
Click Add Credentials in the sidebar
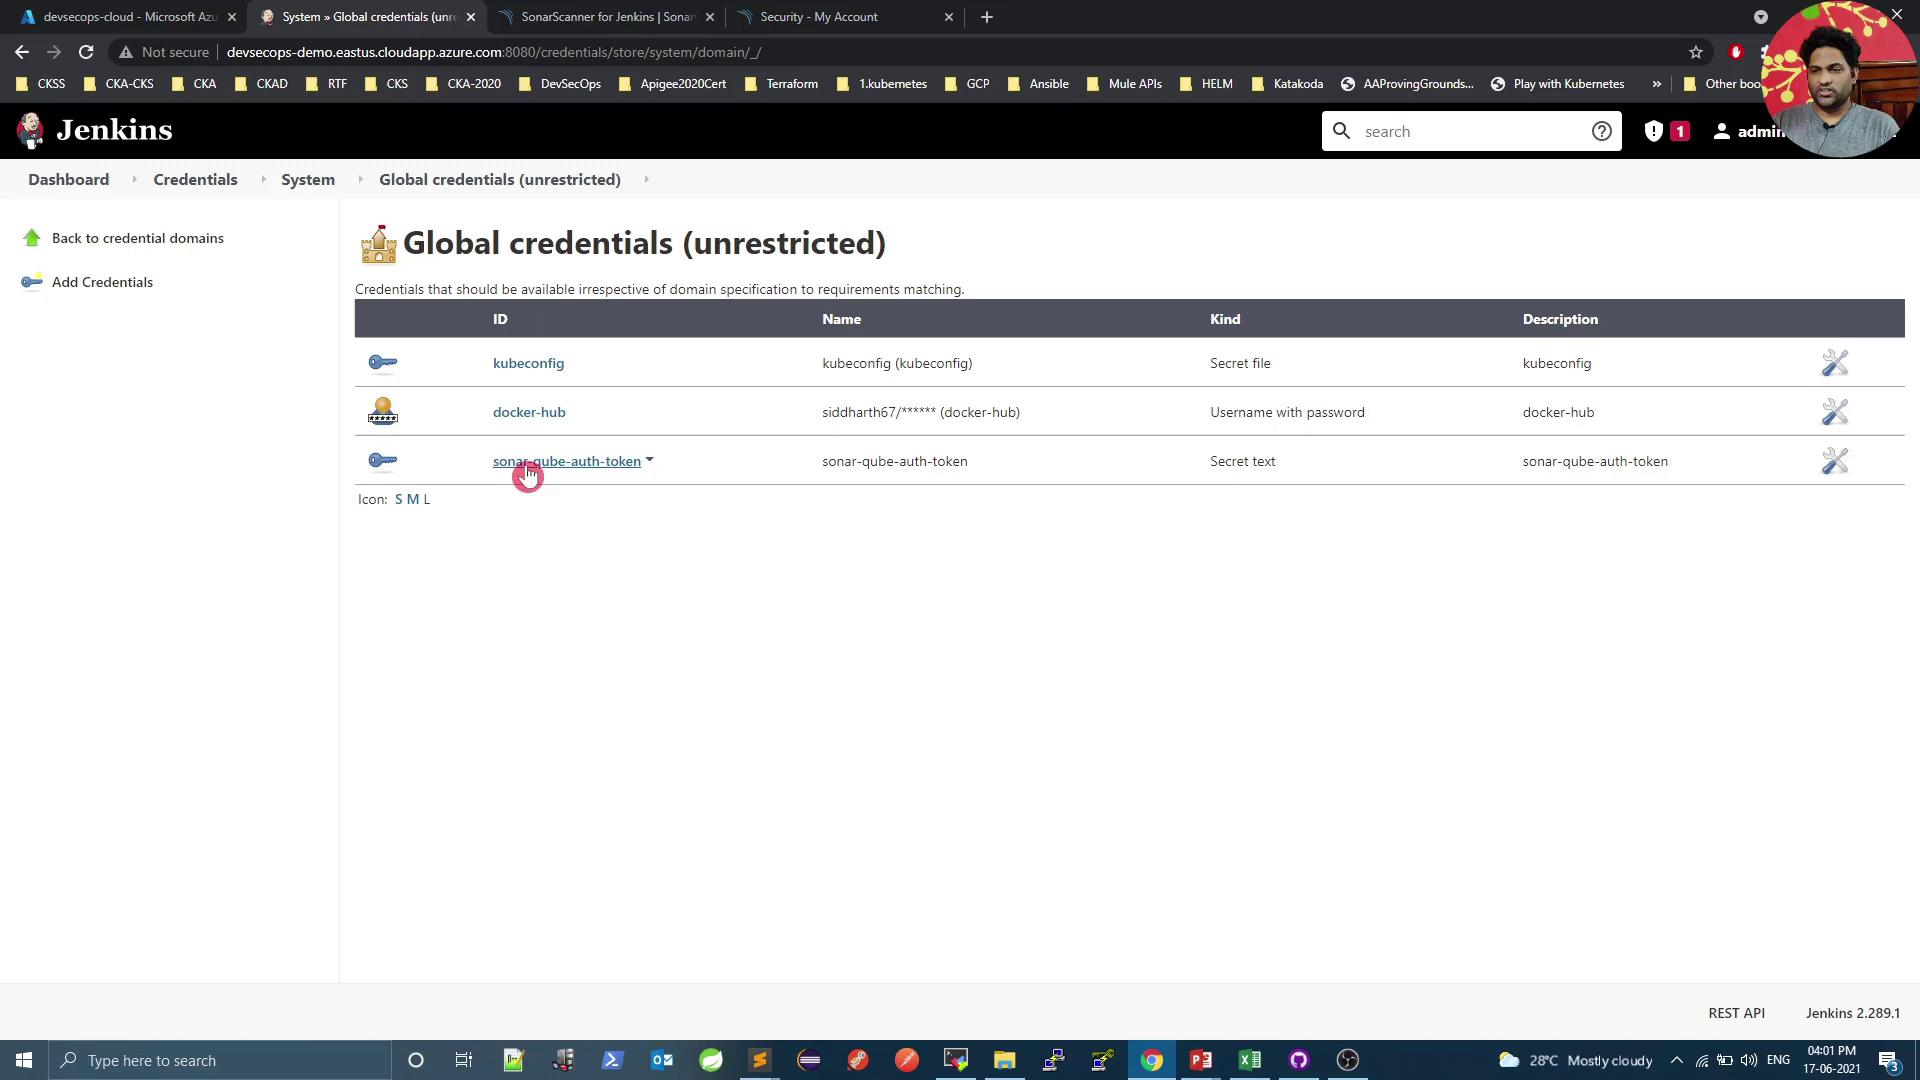click(102, 282)
